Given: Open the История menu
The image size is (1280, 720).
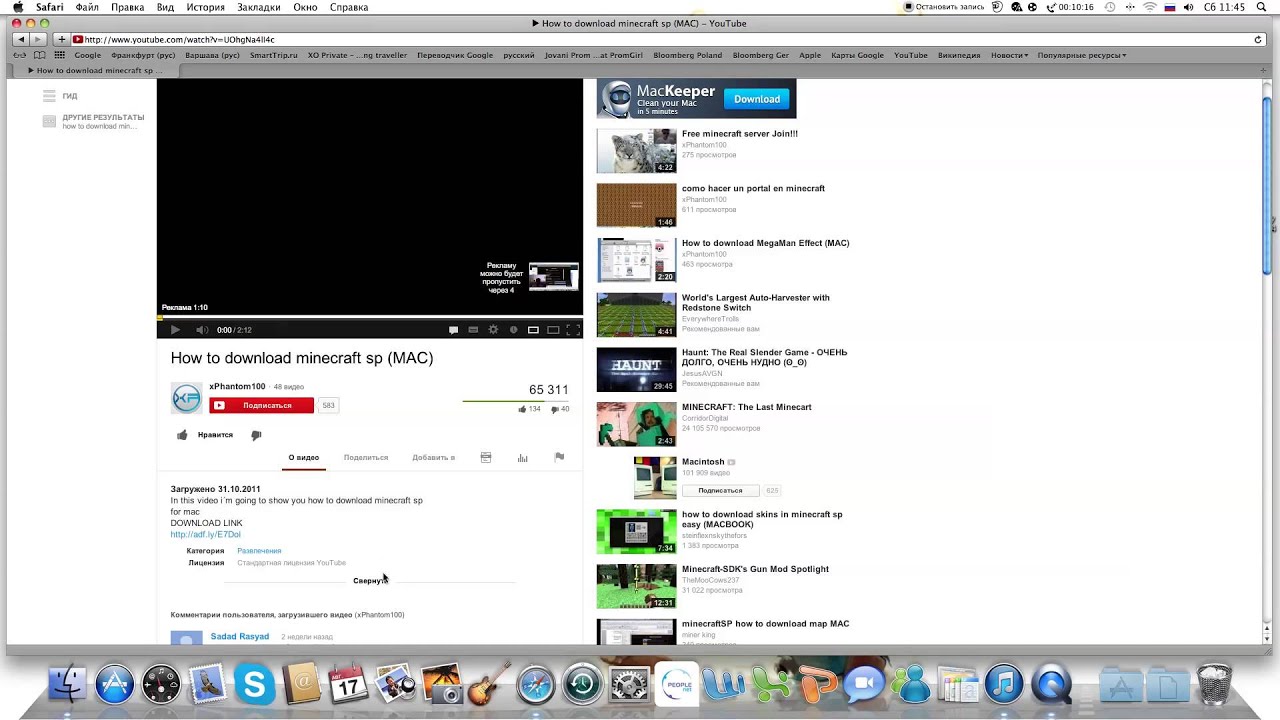Looking at the screenshot, I should (205, 7).
